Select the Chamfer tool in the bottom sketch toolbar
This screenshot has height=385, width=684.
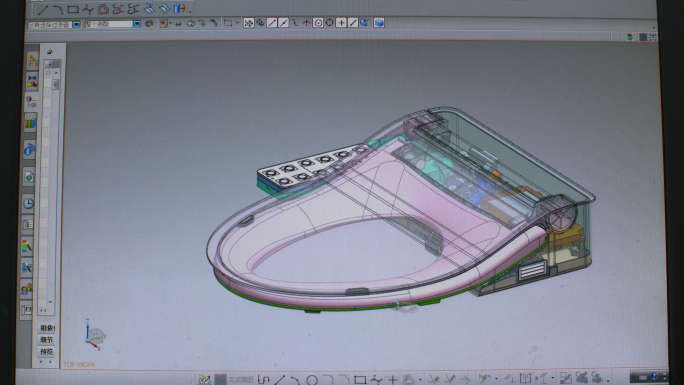344,380
